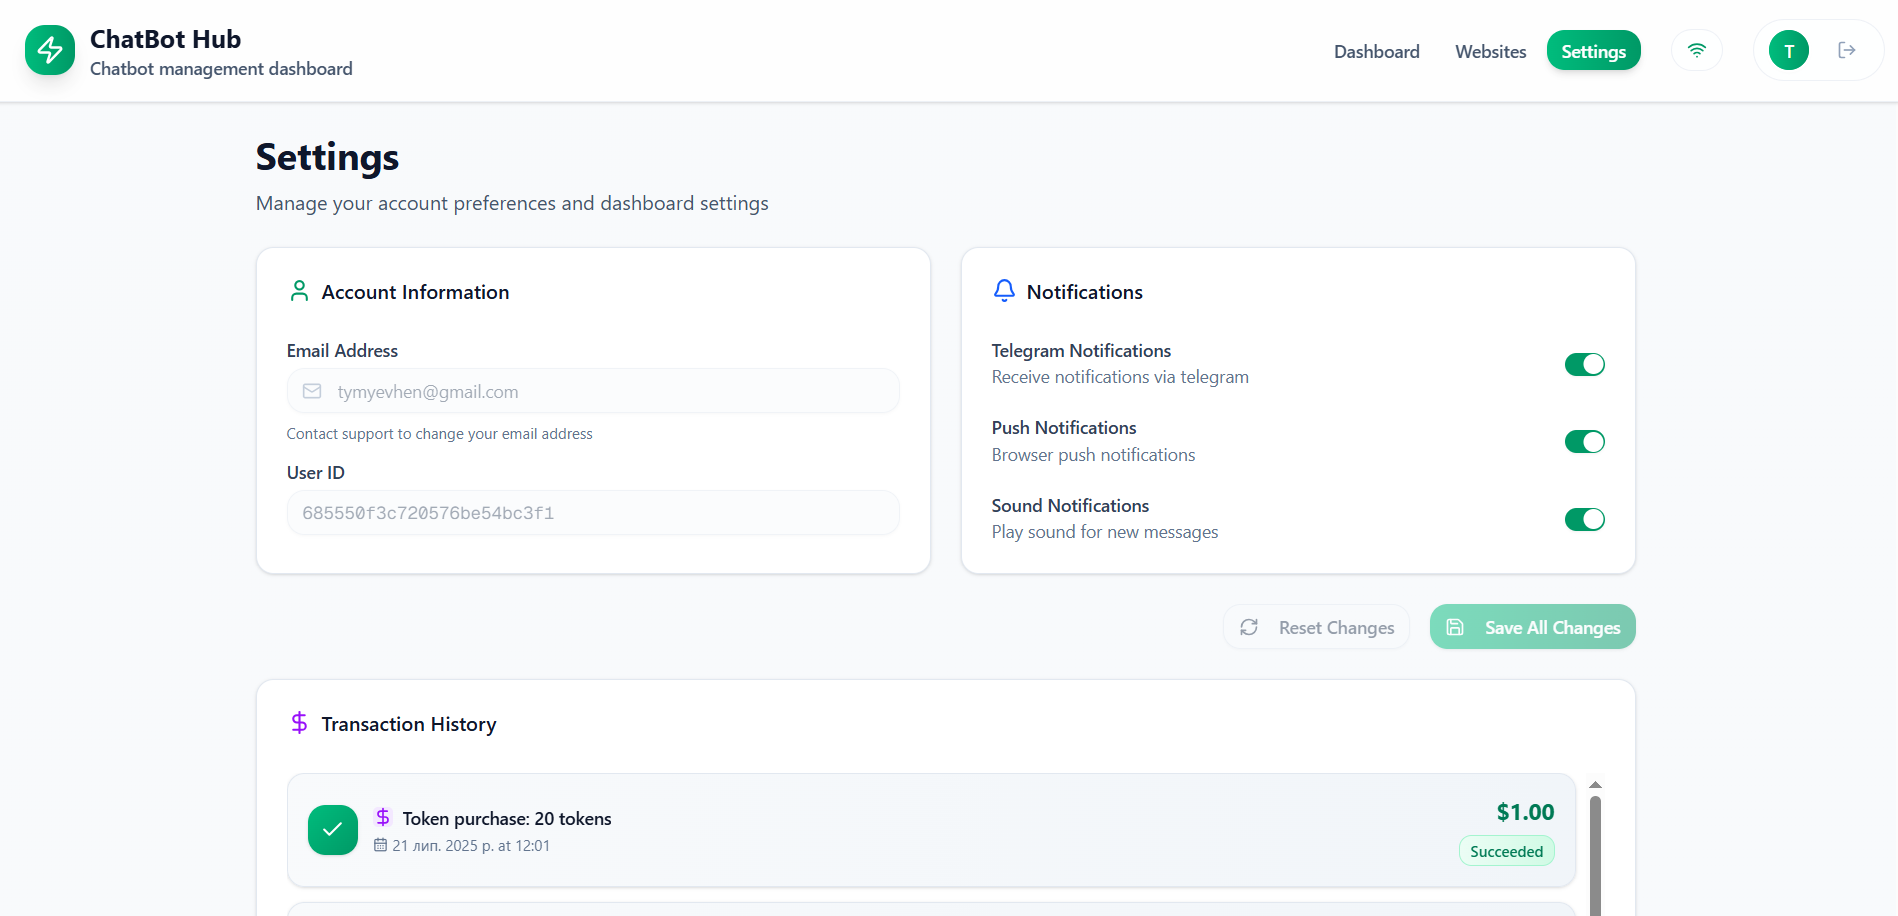The image size is (1898, 916).
Task: Click the connection status wifi icon
Action: 1696,50
